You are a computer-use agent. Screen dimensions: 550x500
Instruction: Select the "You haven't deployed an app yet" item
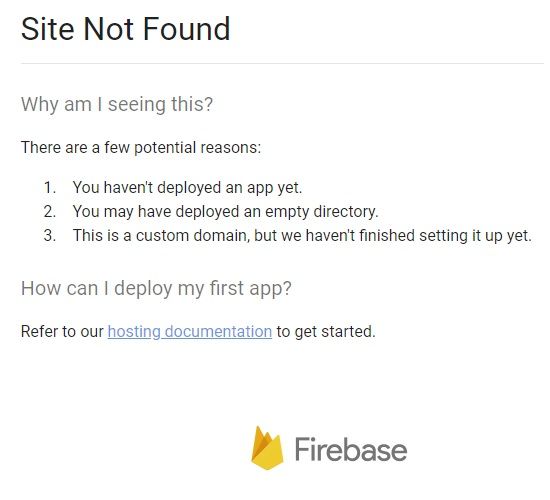(x=187, y=188)
